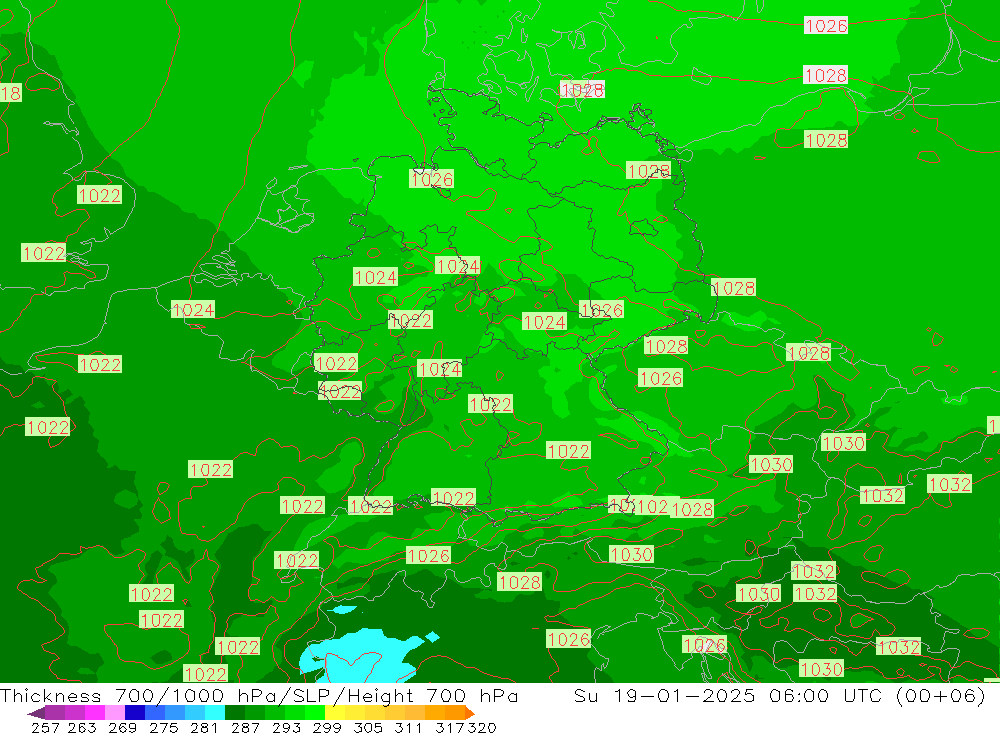1000x733 pixels.
Task: Click the cut-off '18' pressure label on the map
Action: pyautogui.click(x=11, y=93)
